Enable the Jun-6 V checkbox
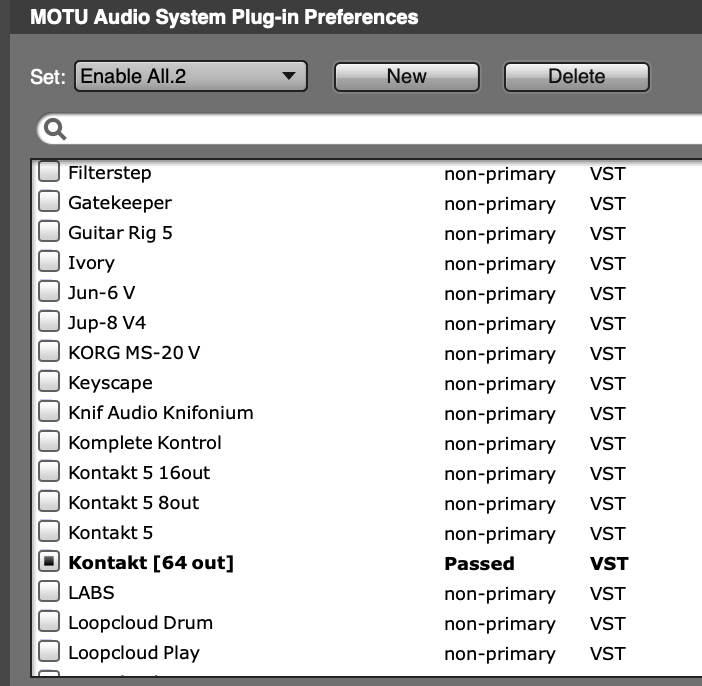Viewport: 702px width, 686px height. click(x=49, y=292)
